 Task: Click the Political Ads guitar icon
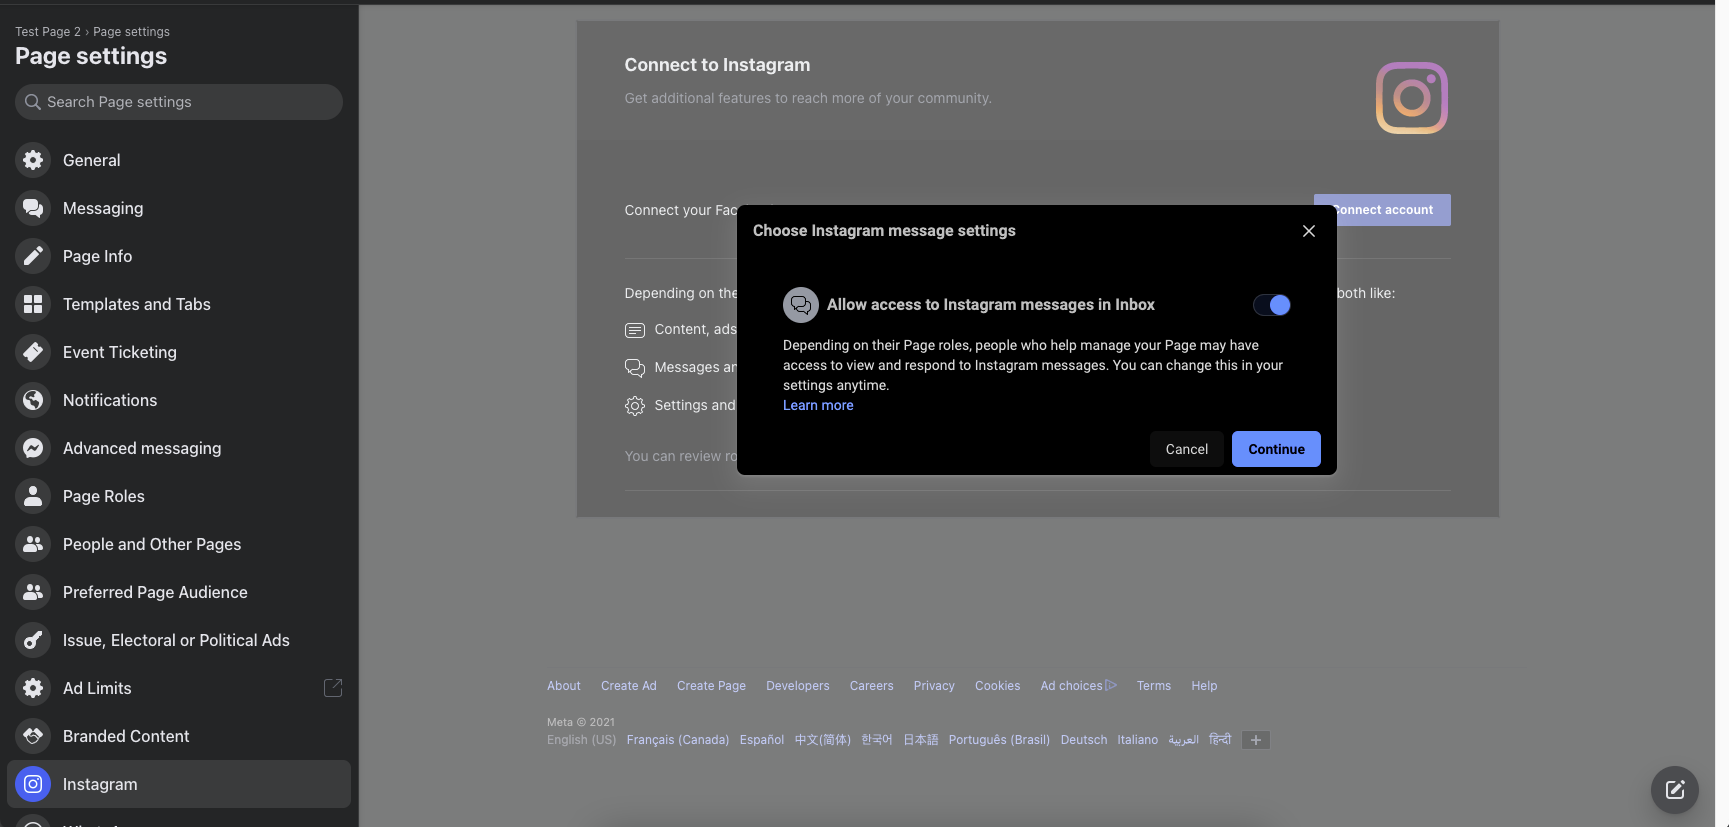pyautogui.click(x=33, y=640)
